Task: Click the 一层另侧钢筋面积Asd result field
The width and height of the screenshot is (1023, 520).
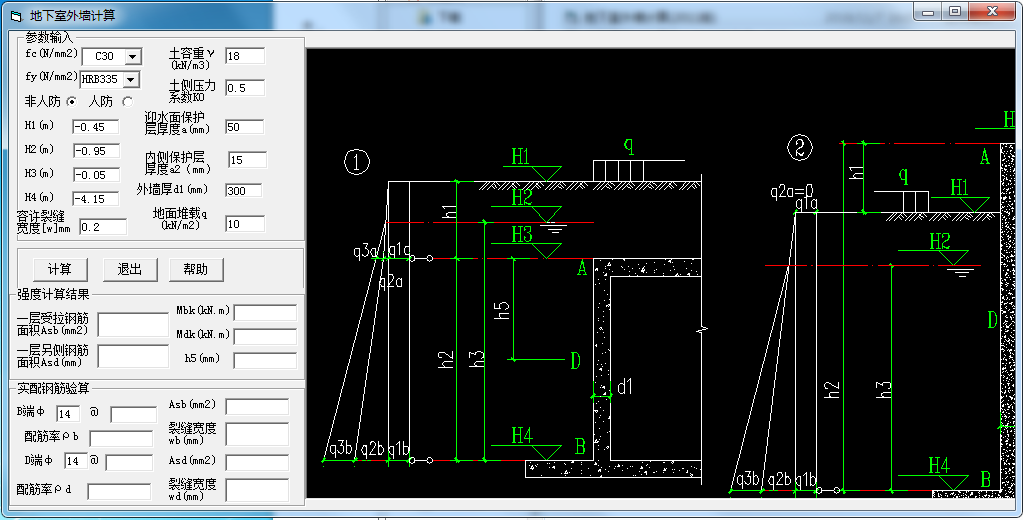Action: point(133,356)
